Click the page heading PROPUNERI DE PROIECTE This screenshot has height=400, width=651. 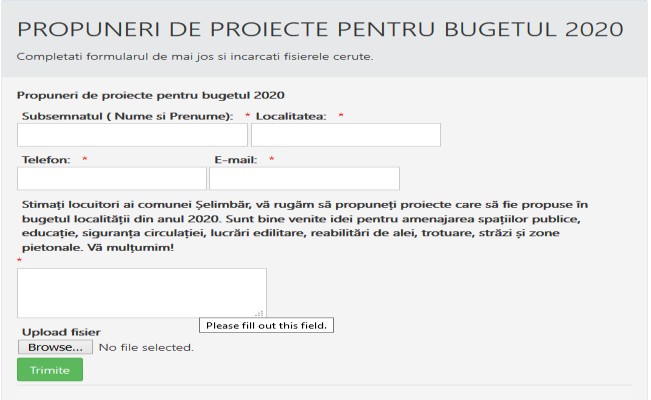320,29
